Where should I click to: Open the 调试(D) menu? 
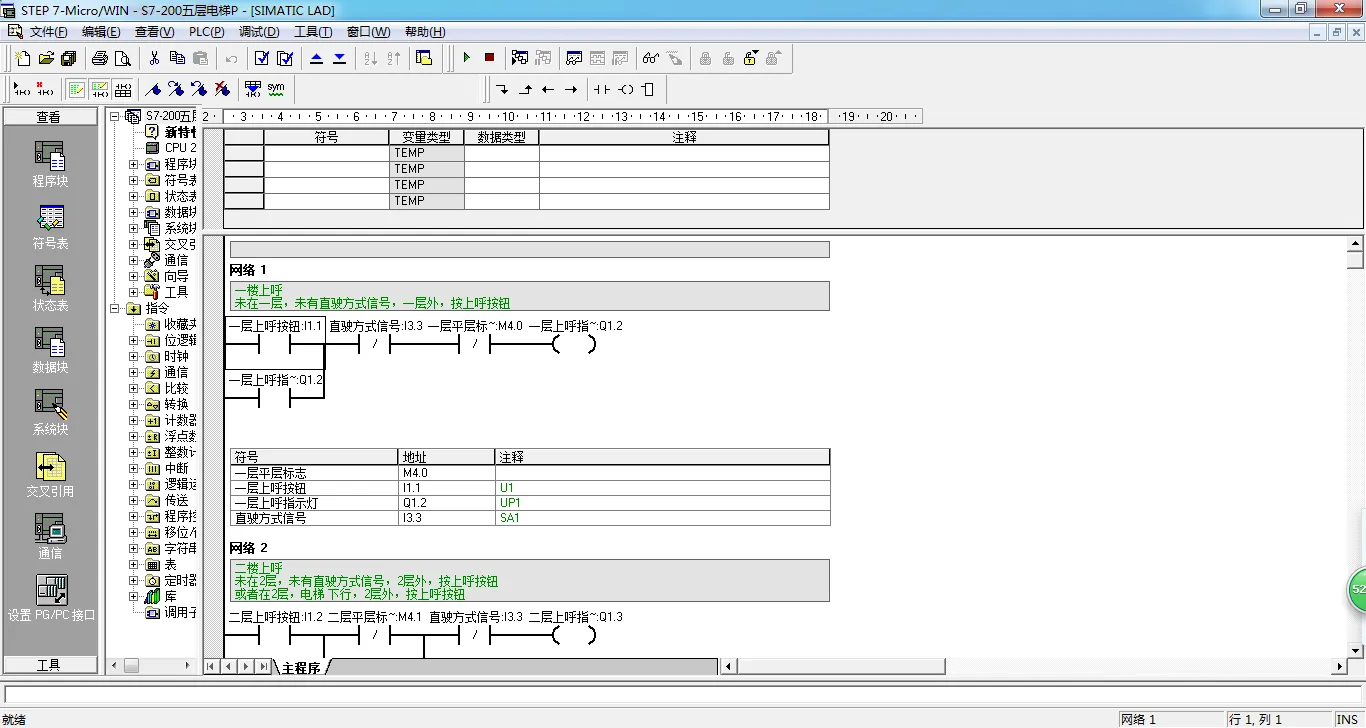click(259, 32)
